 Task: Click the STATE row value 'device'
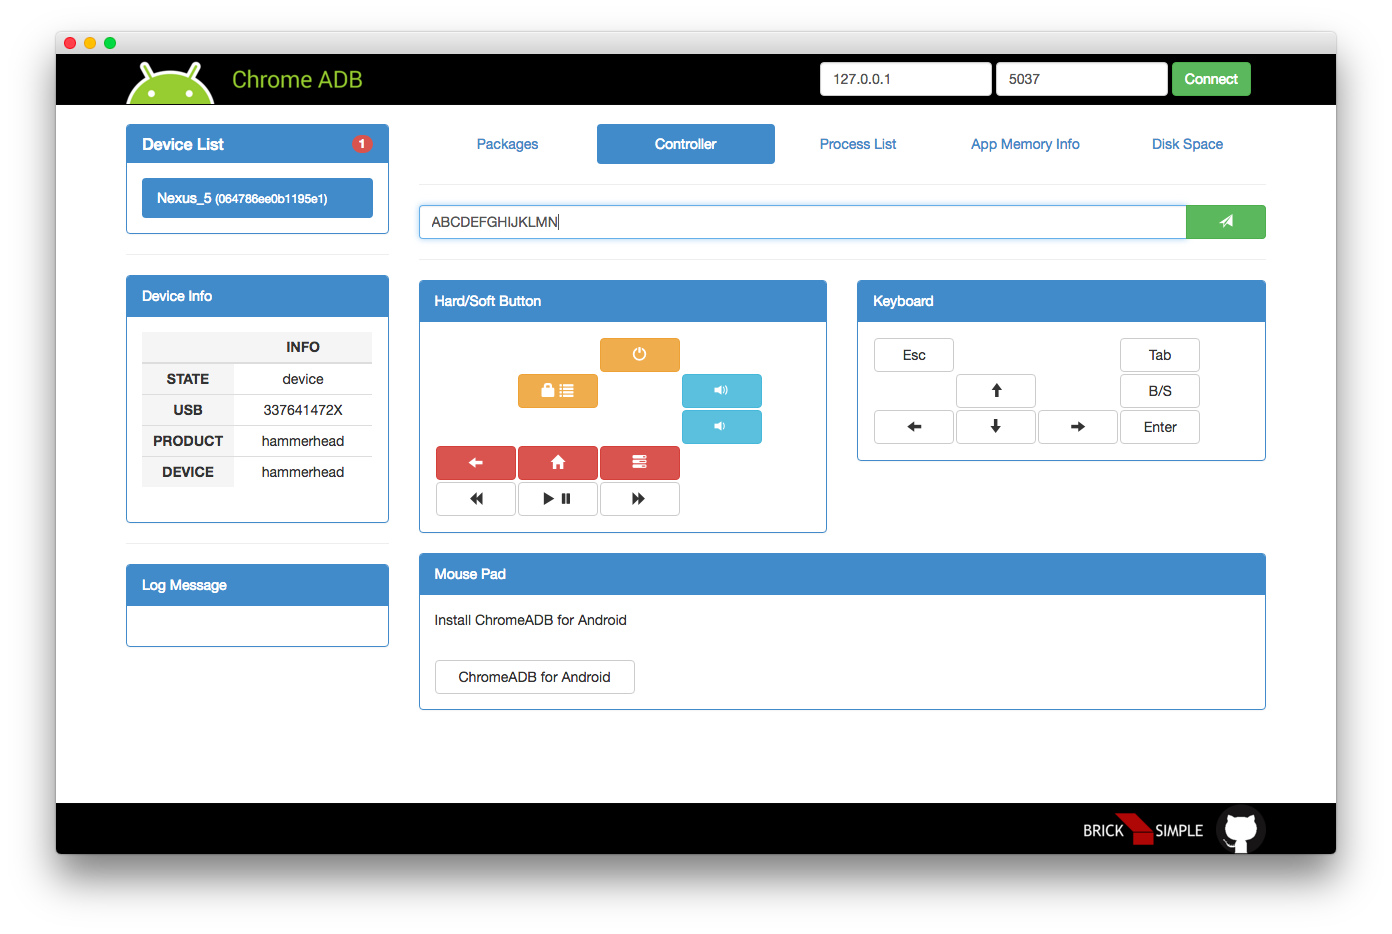click(x=303, y=379)
